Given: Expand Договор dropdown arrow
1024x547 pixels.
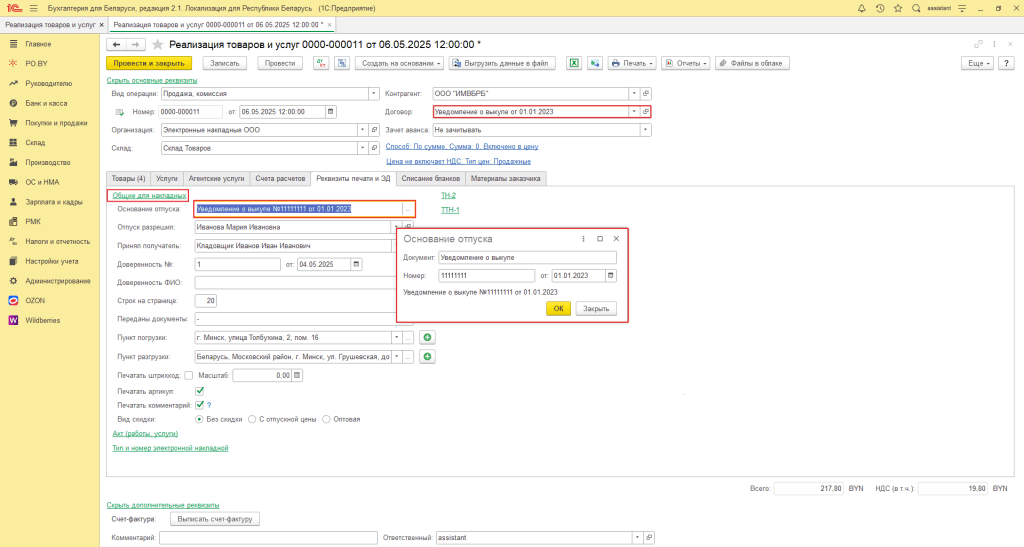Looking at the screenshot, I should [x=633, y=112].
